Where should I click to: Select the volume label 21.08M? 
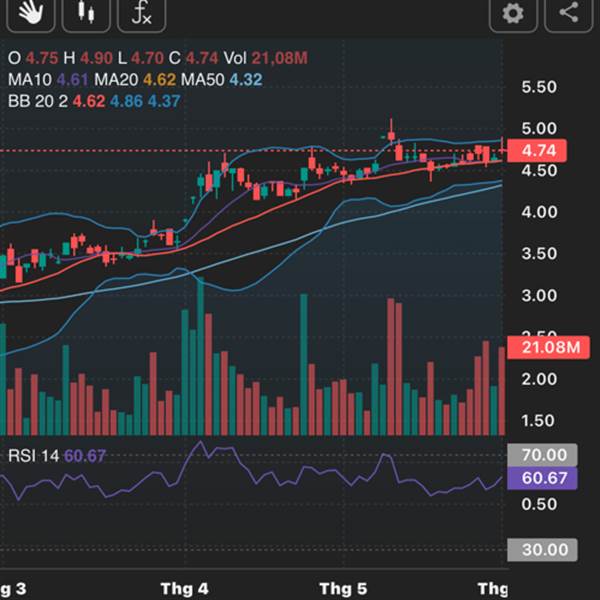click(x=548, y=347)
